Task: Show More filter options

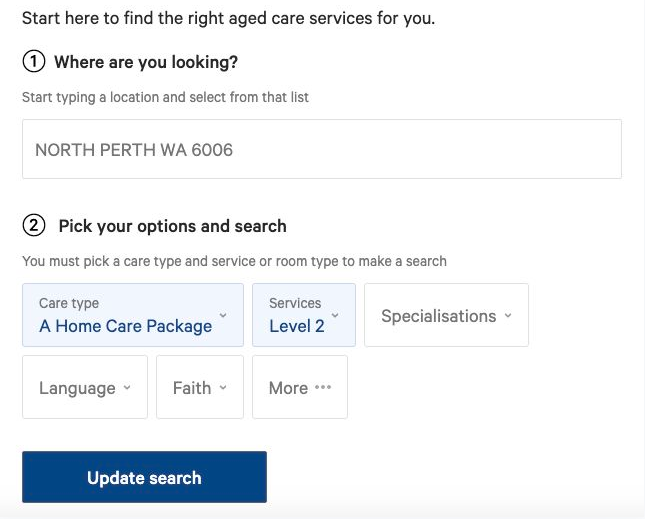Action: coord(299,387)
